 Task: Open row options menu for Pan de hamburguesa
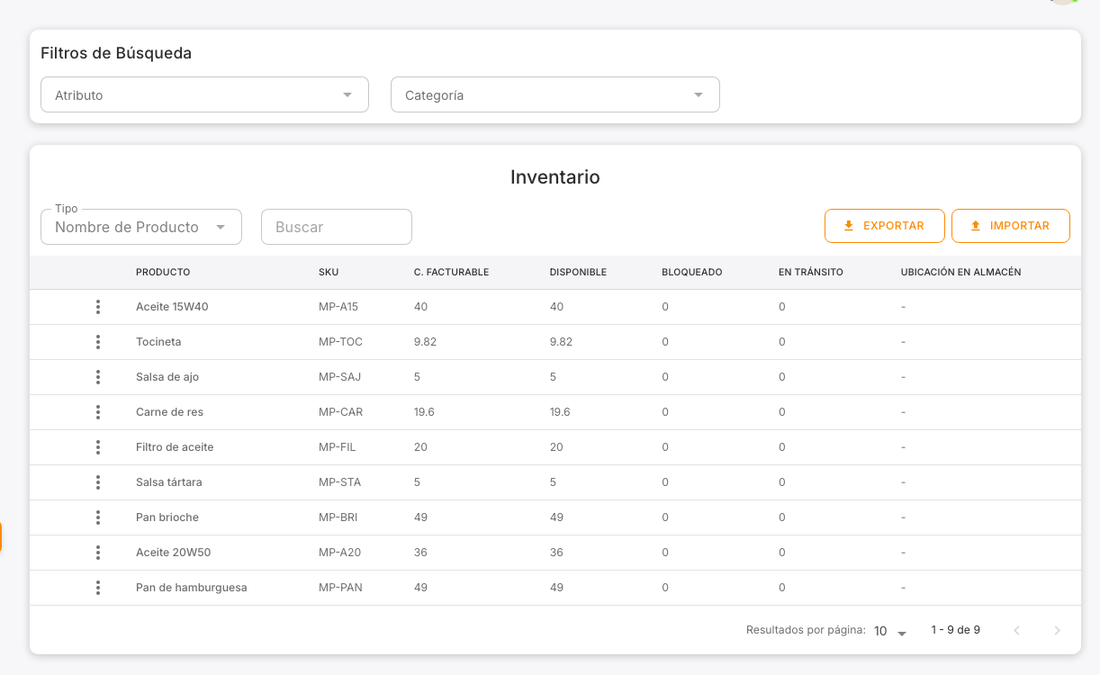(98, 587)
